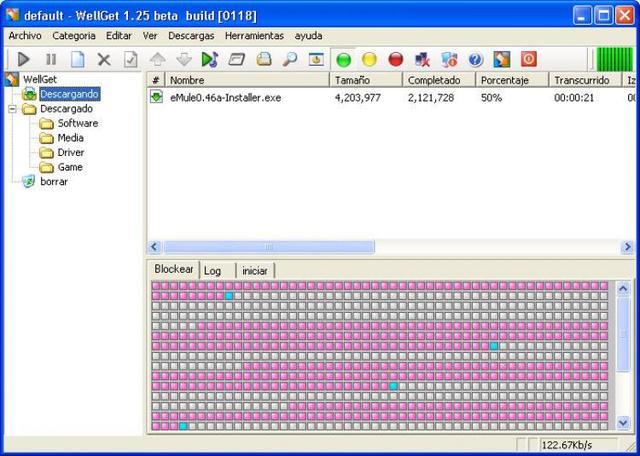Click the slanted window frame toolbar icon
640x456 pixels.
tap(237, 60)
